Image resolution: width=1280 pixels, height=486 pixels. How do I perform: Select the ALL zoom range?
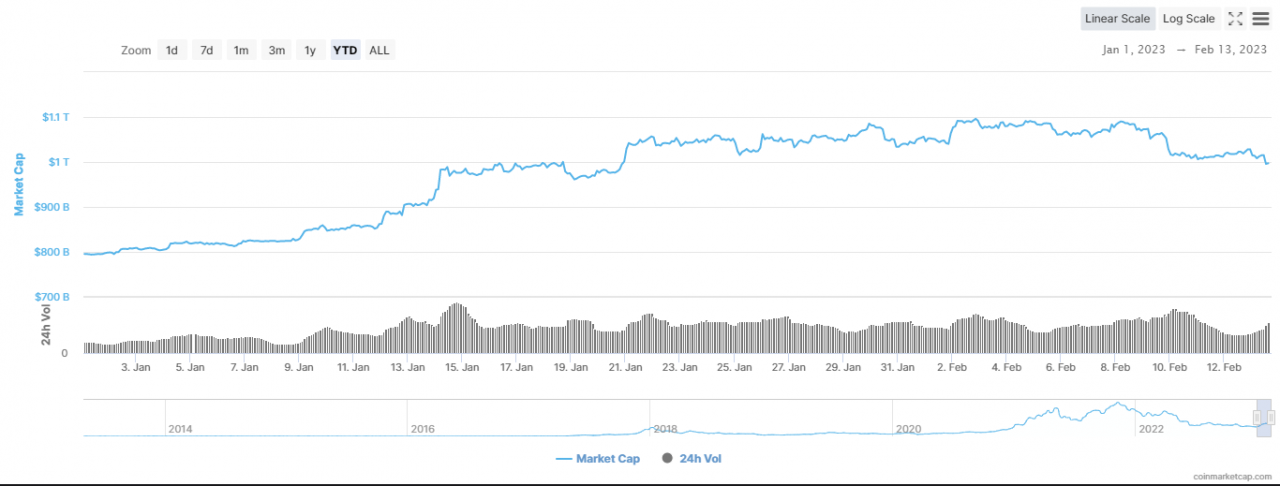point(380,50)
